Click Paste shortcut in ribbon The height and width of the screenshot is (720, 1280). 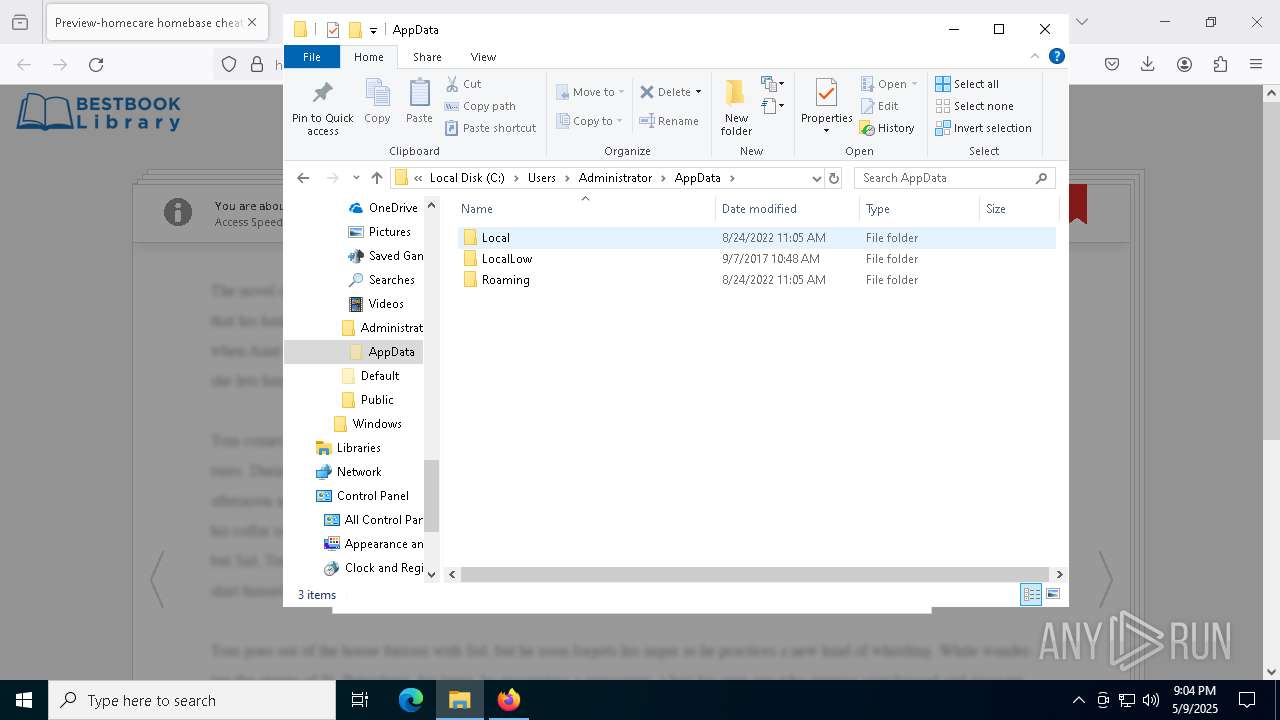(x=491, y=128)
